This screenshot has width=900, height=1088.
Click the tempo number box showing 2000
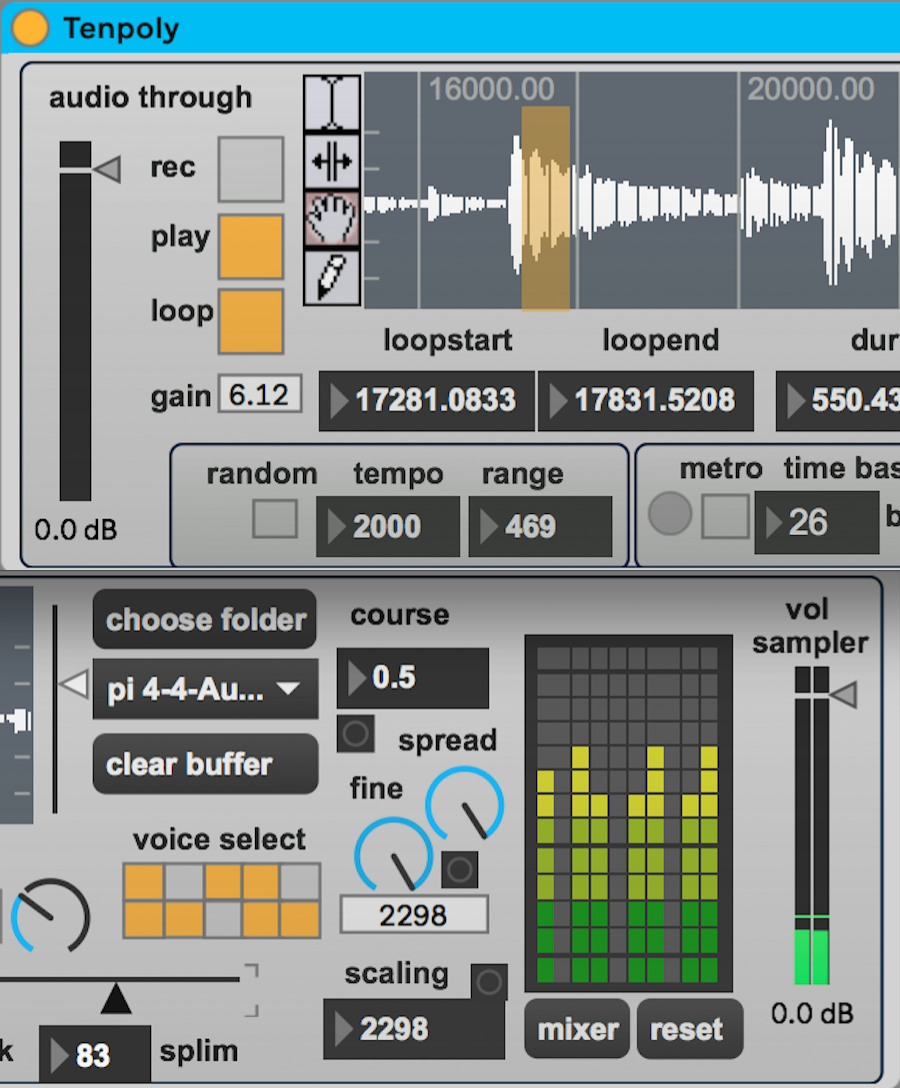[x=388, y=527]
